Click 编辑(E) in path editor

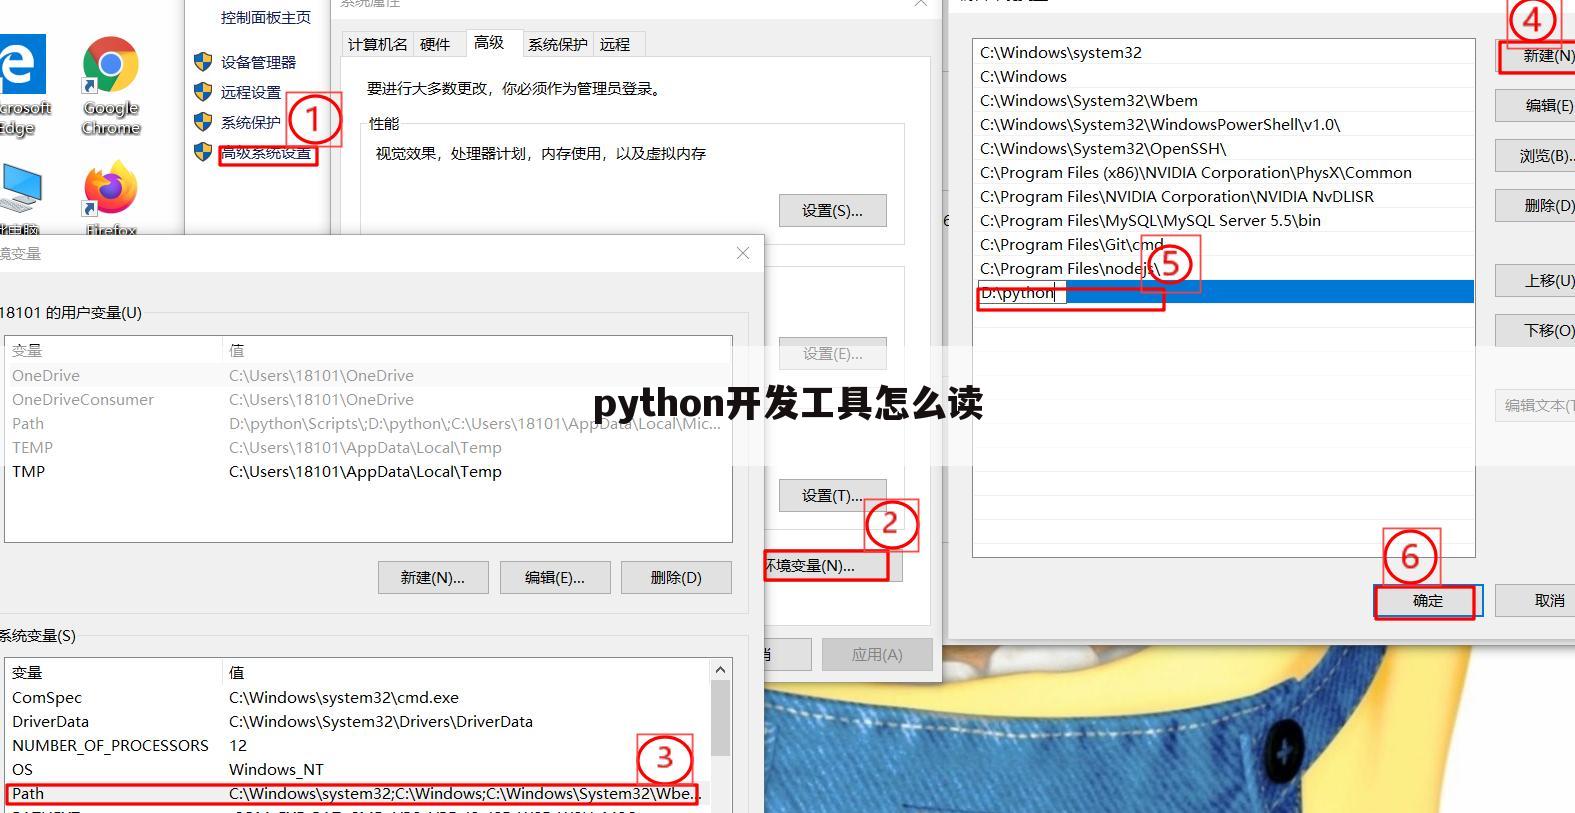pos(1536,105)
